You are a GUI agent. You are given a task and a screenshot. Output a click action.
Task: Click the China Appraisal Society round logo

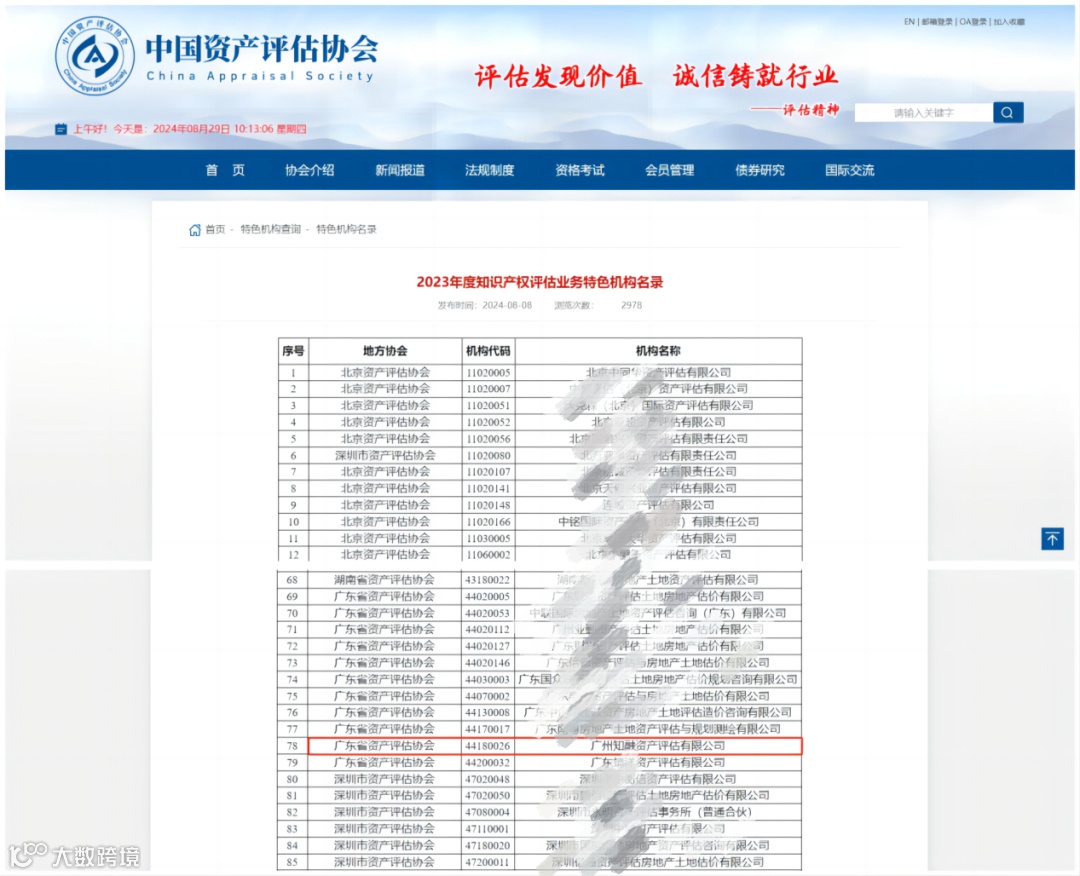tap(94, 56)
